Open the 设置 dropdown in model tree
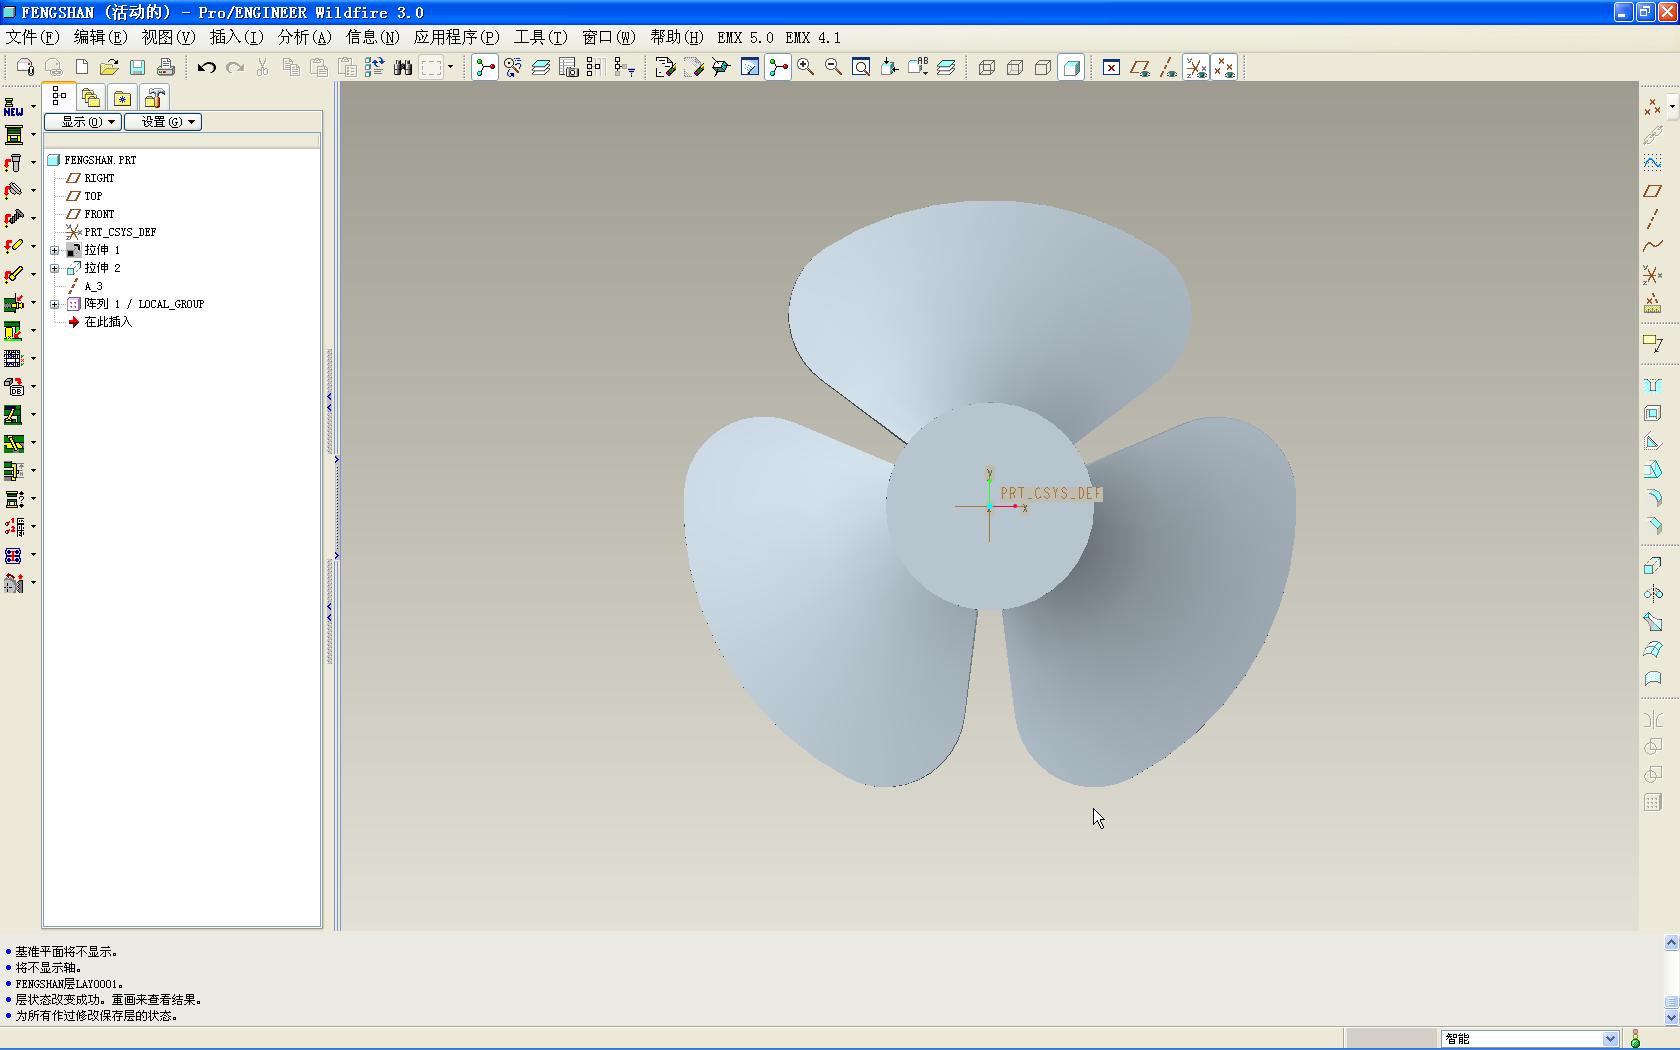 [164, 122]
